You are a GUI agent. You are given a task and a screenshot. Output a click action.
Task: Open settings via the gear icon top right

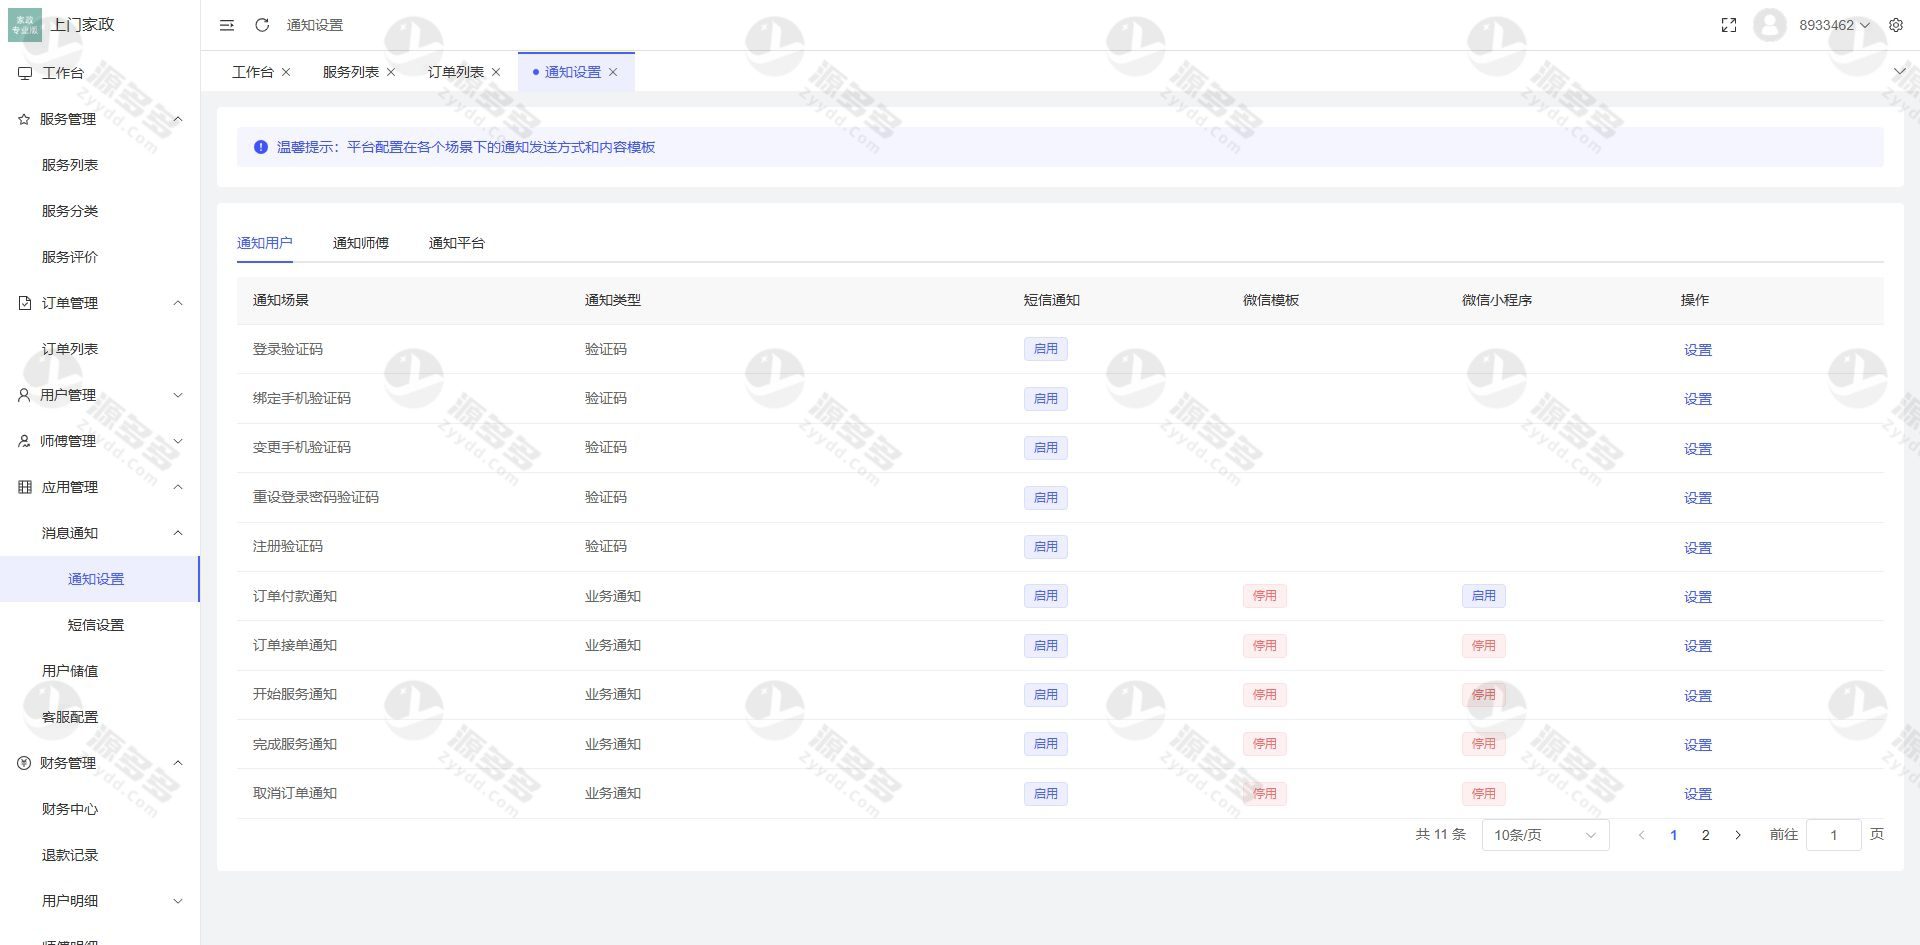click(1896, 25)
